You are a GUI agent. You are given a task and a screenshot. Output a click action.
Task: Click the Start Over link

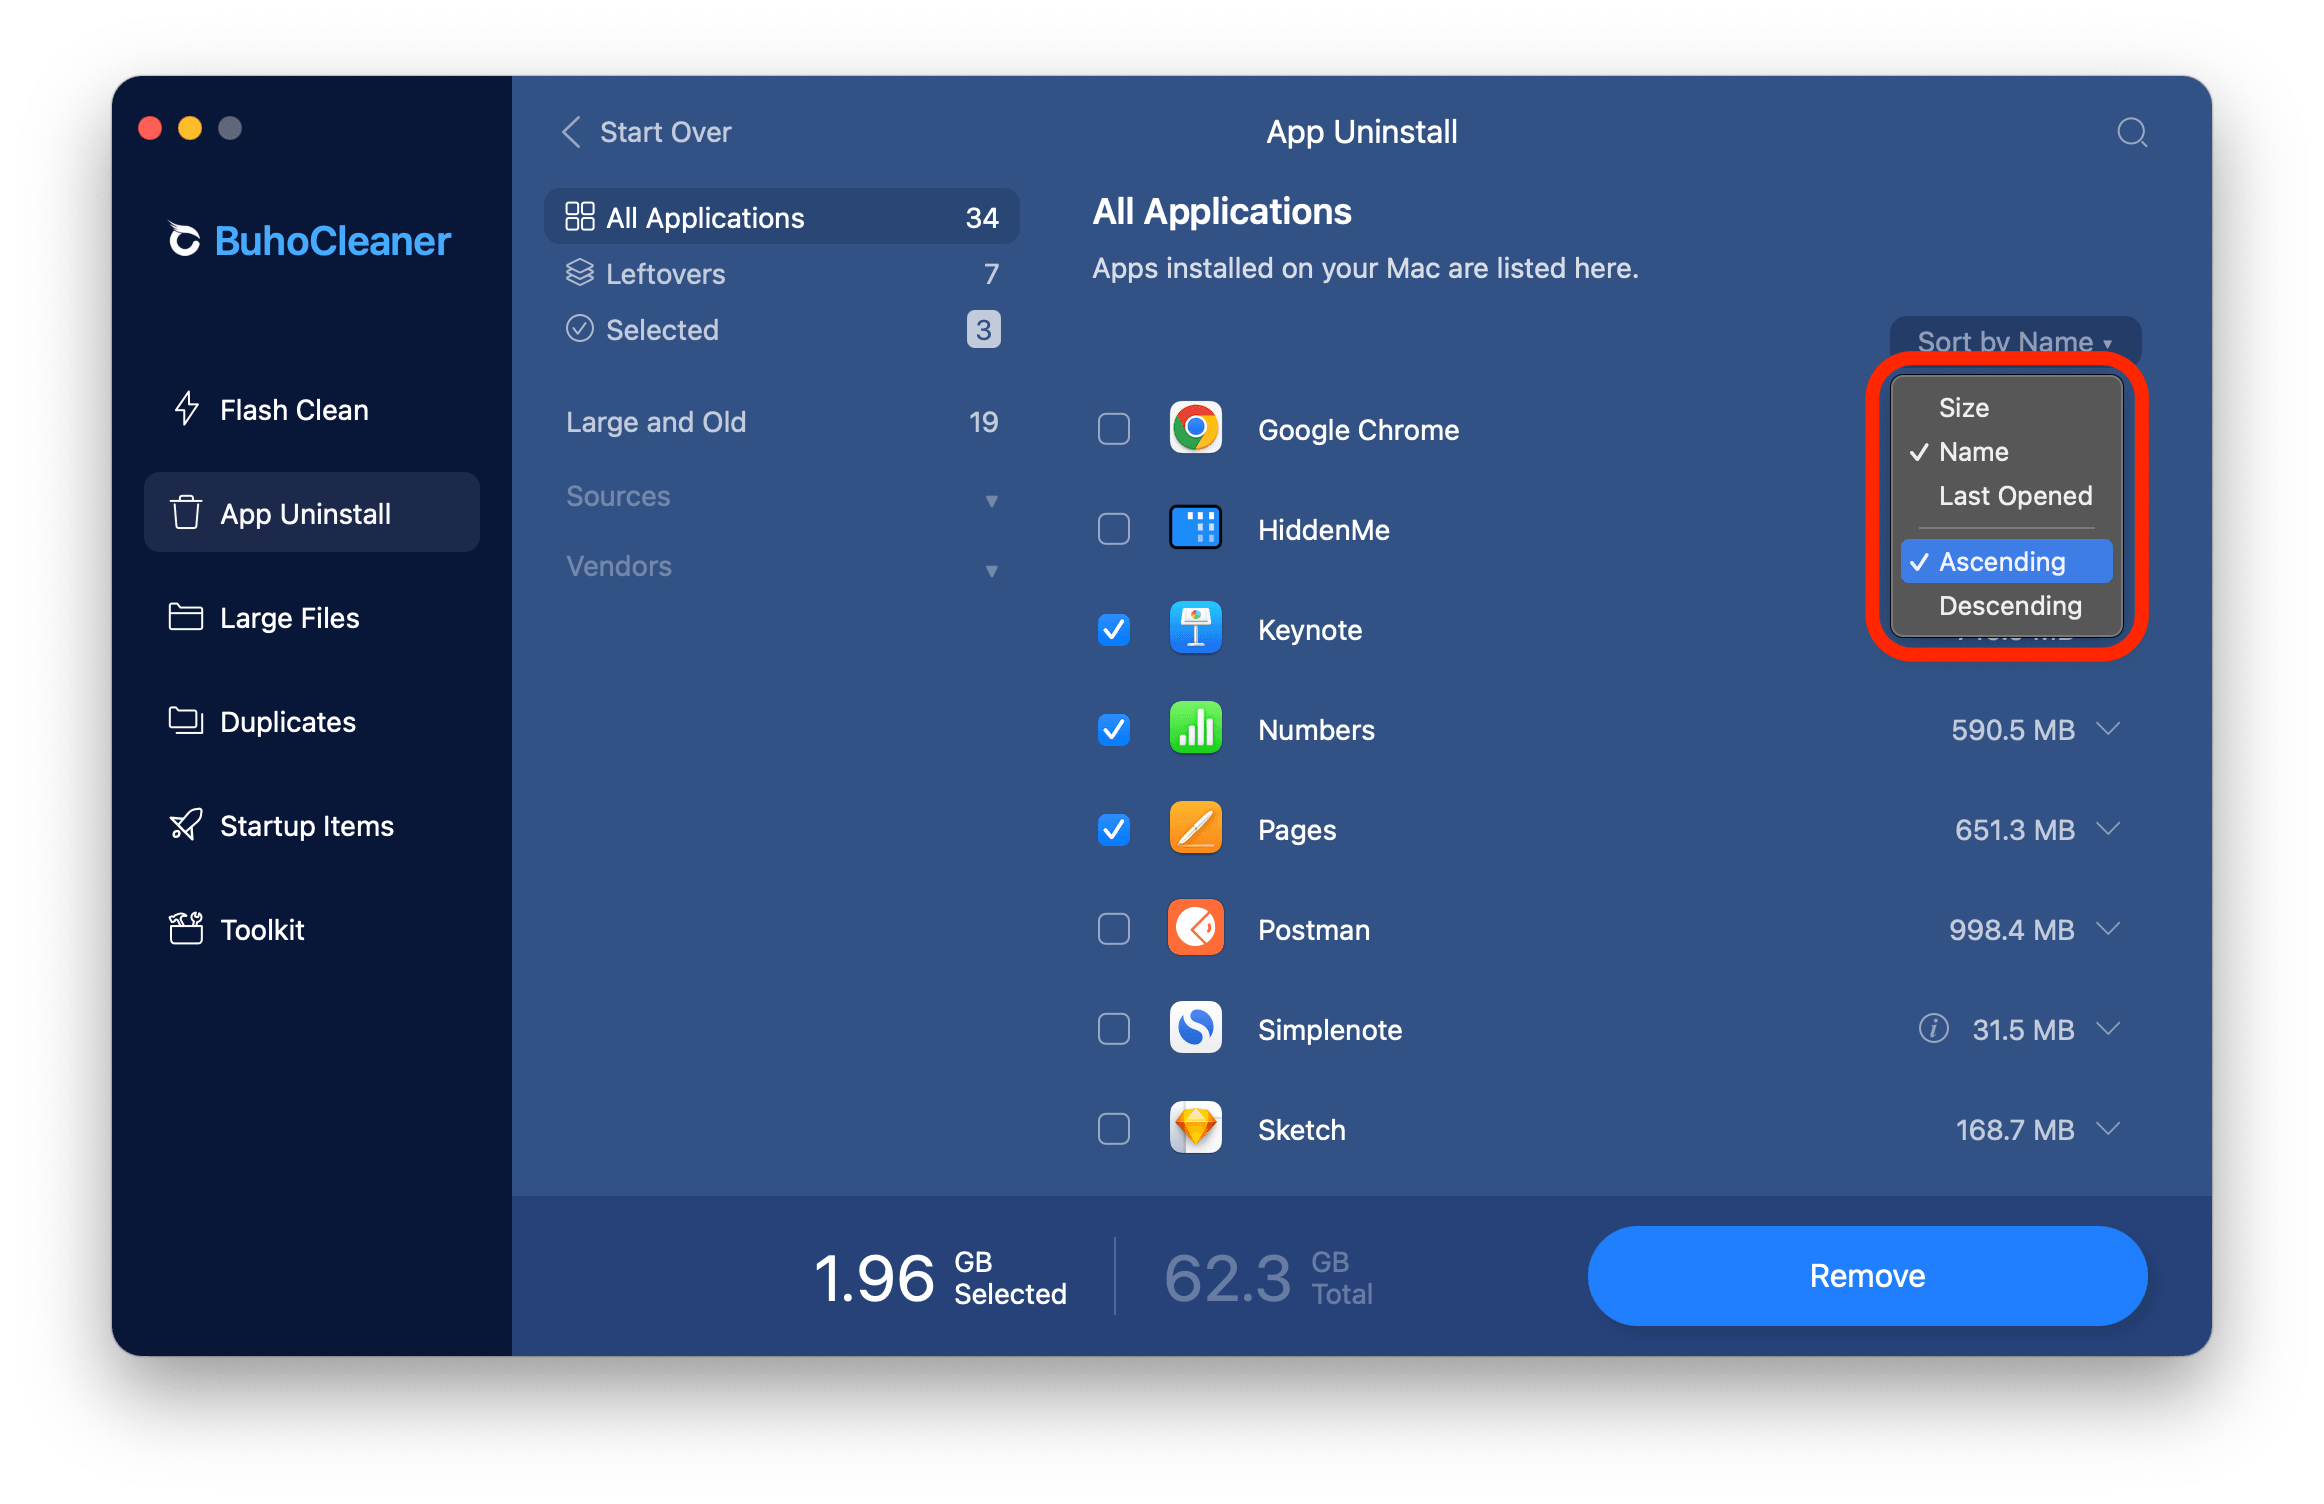tap(665, 132)
